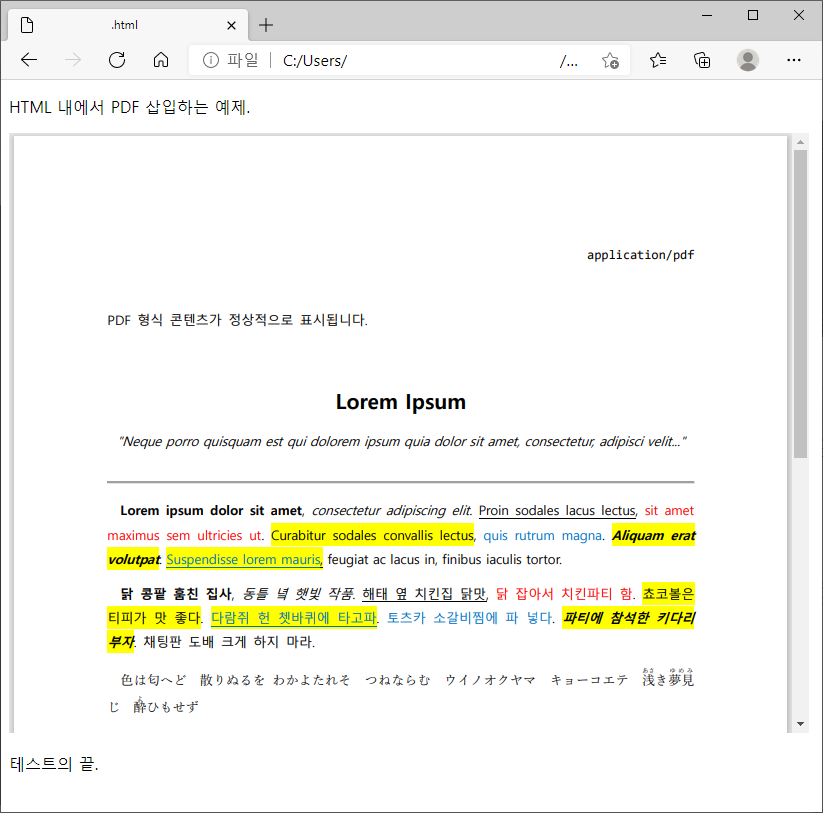Select the .html browser tab
Screen dimensions: 823x813
[128, 25]
